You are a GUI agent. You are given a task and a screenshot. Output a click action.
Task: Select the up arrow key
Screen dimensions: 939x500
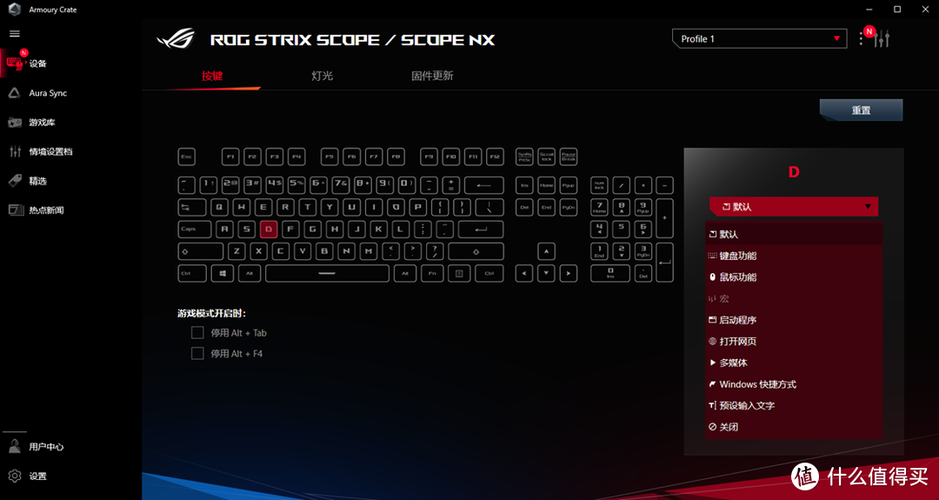click(546, 251)
